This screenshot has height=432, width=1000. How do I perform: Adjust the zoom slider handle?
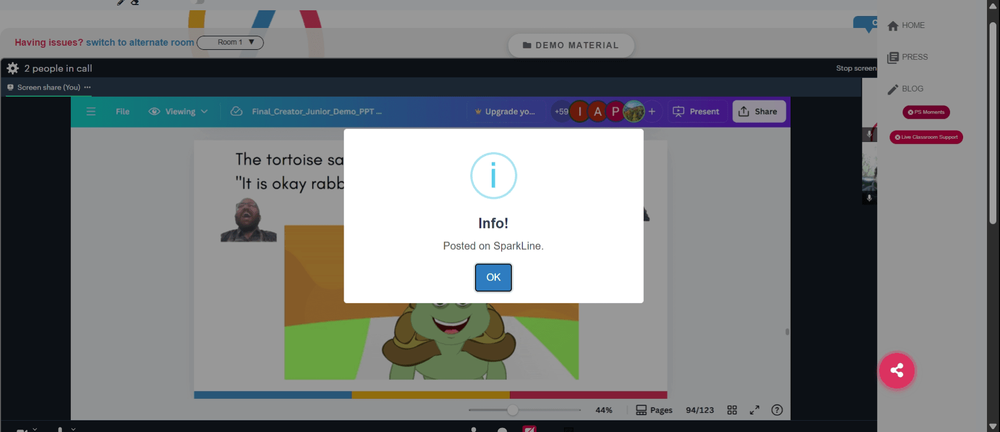point(512,410)
